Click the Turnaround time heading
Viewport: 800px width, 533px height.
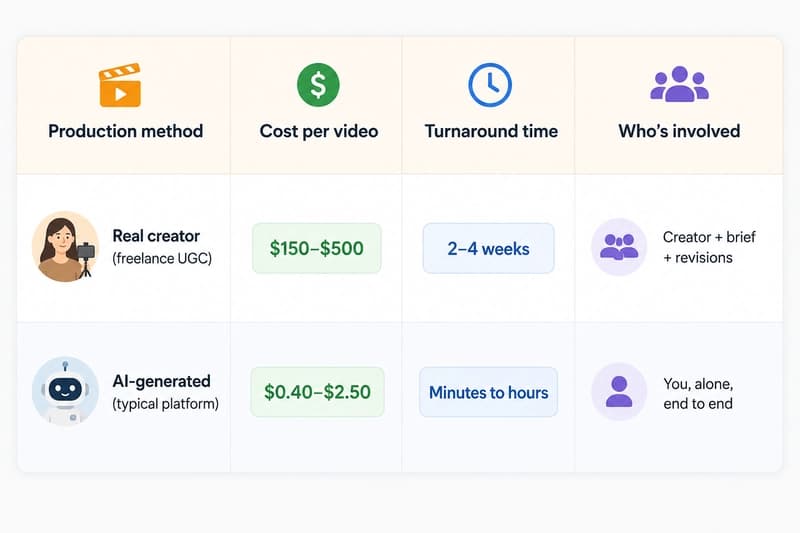coord(491,131)
